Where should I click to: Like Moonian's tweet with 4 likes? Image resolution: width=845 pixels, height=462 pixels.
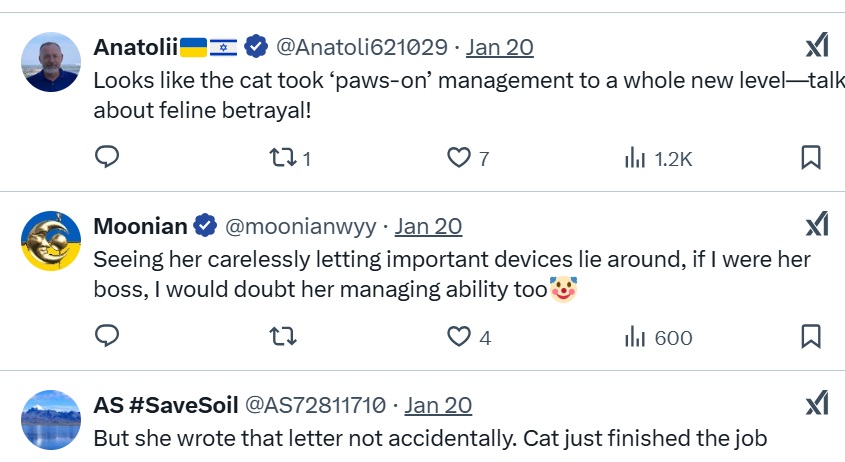[x=469, y=337]
